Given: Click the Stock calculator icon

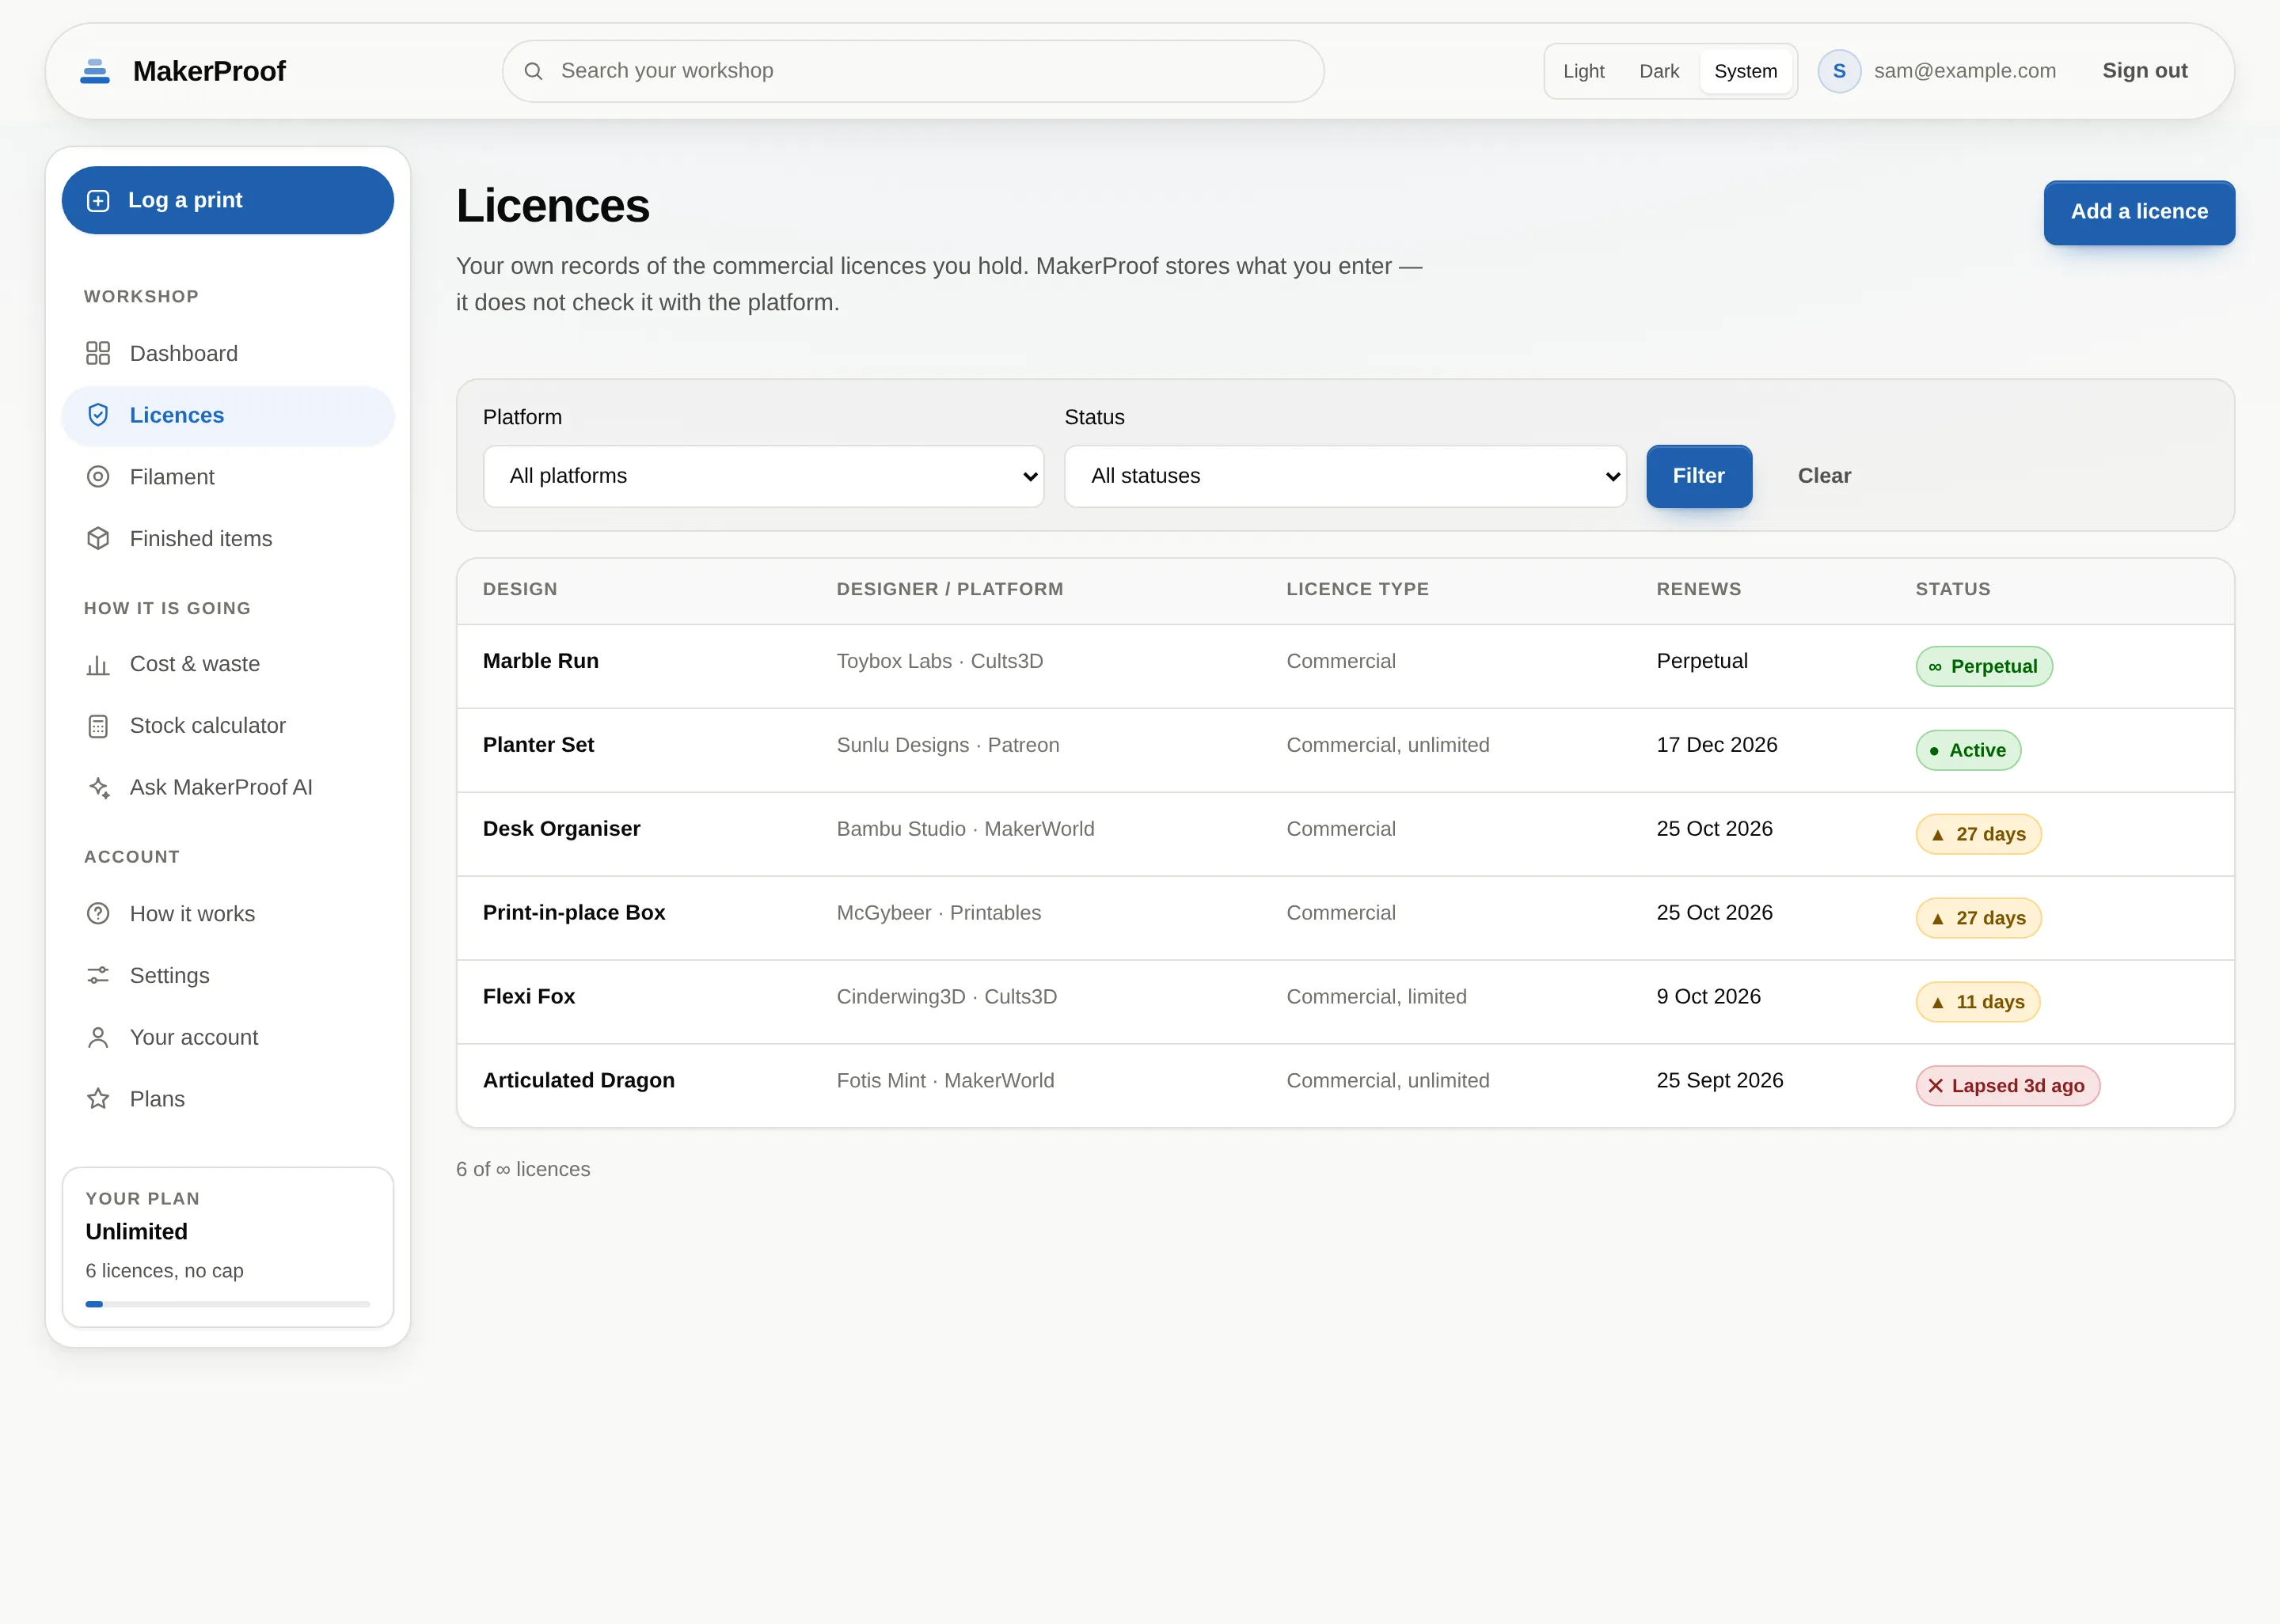Looking at the screenshot, I should pos(98,726).
